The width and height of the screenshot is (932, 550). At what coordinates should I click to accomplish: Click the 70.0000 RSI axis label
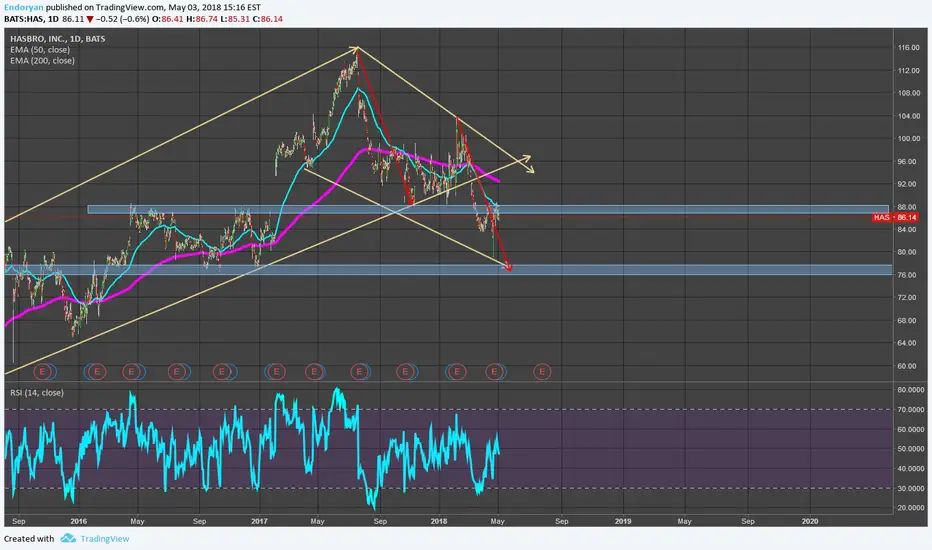click(911, 410)
